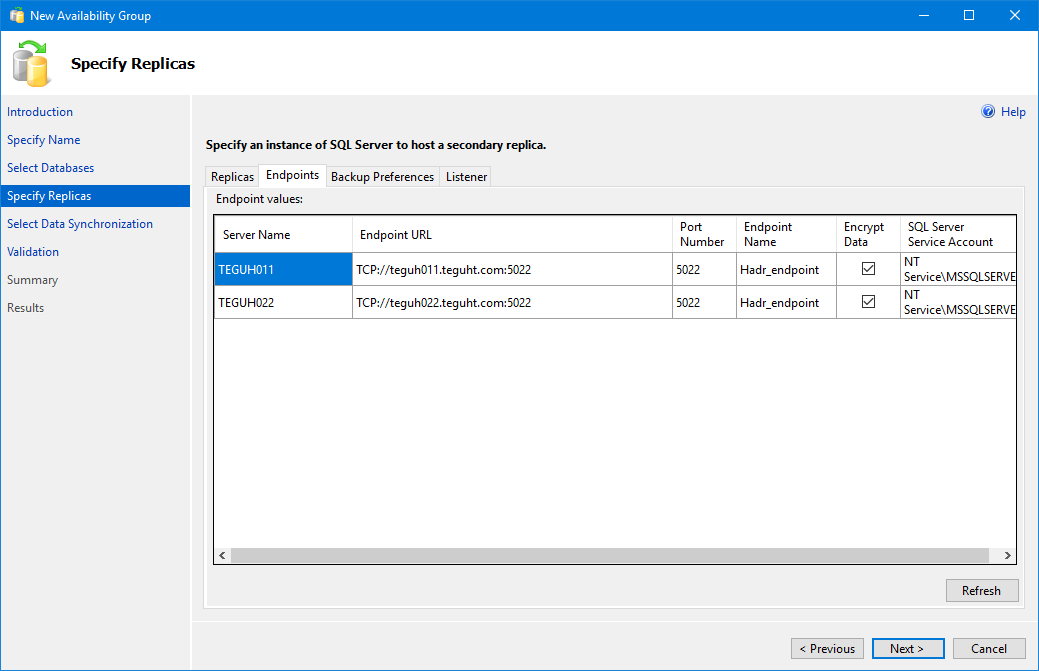
Task: Click the Refresh button
Action: point(981,590)
